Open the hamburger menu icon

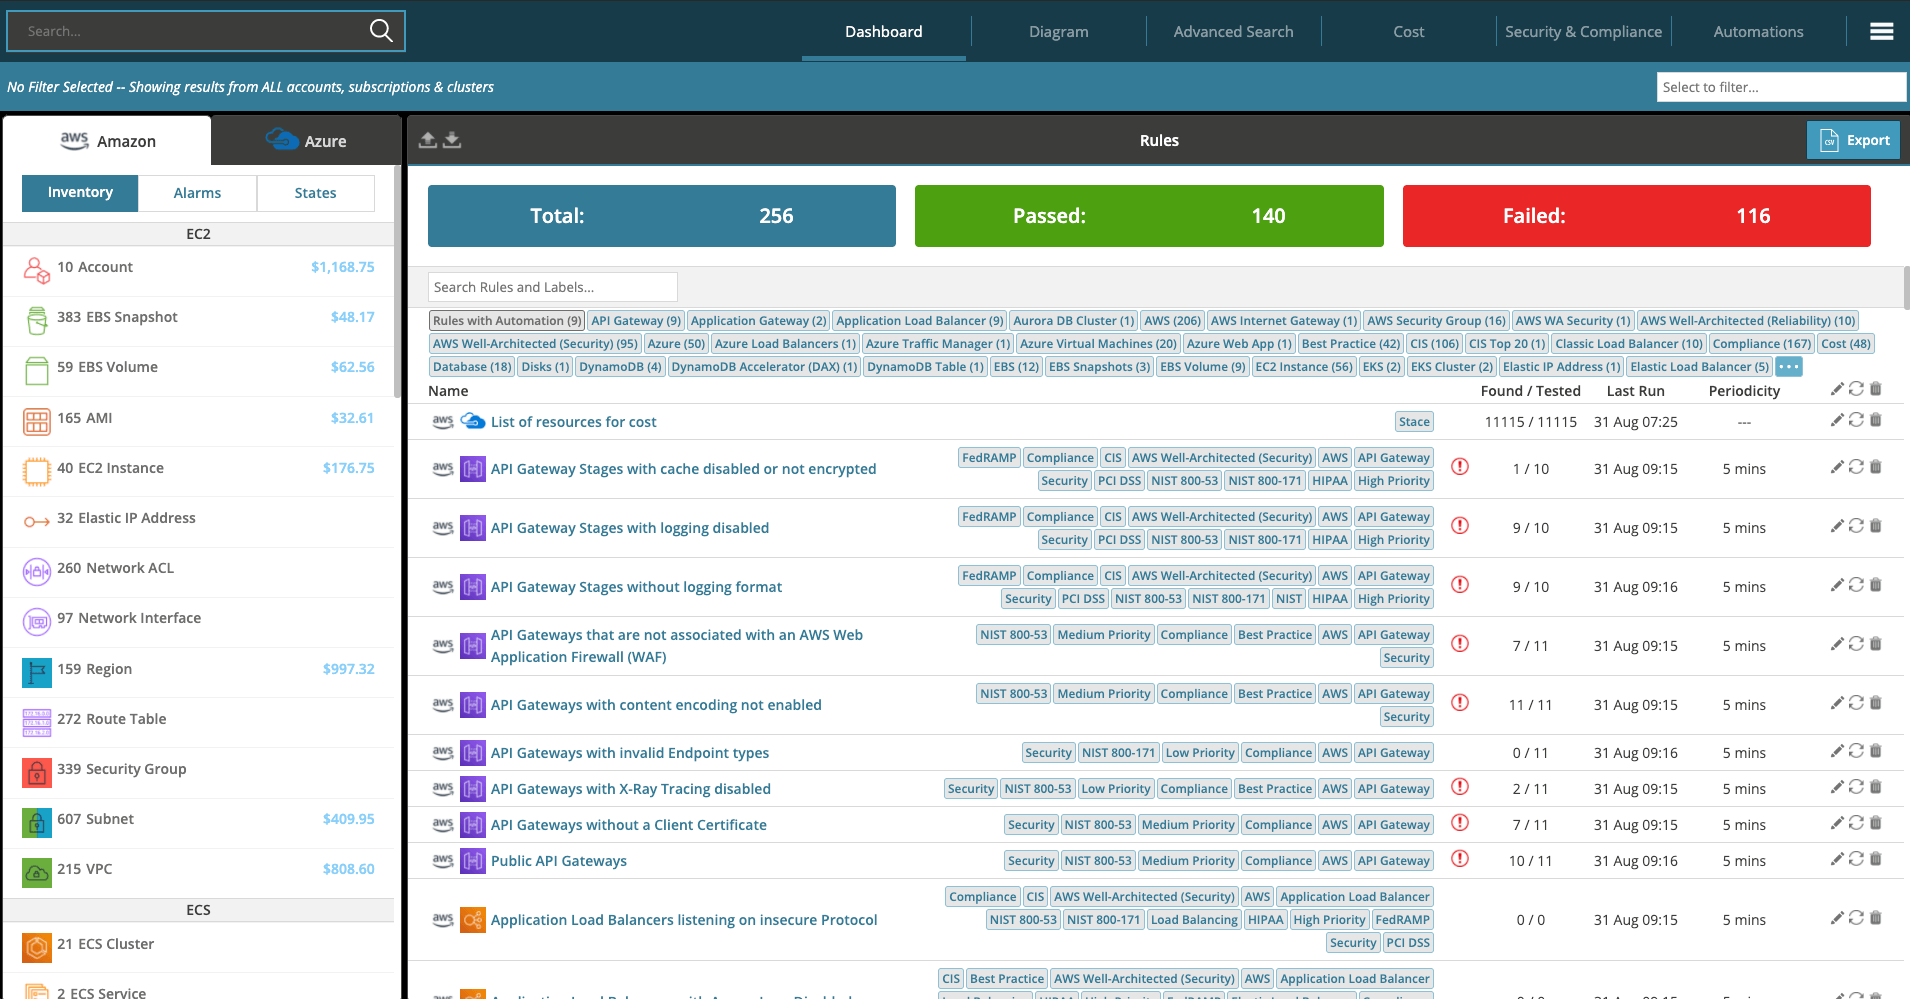tap(1881, 32)
